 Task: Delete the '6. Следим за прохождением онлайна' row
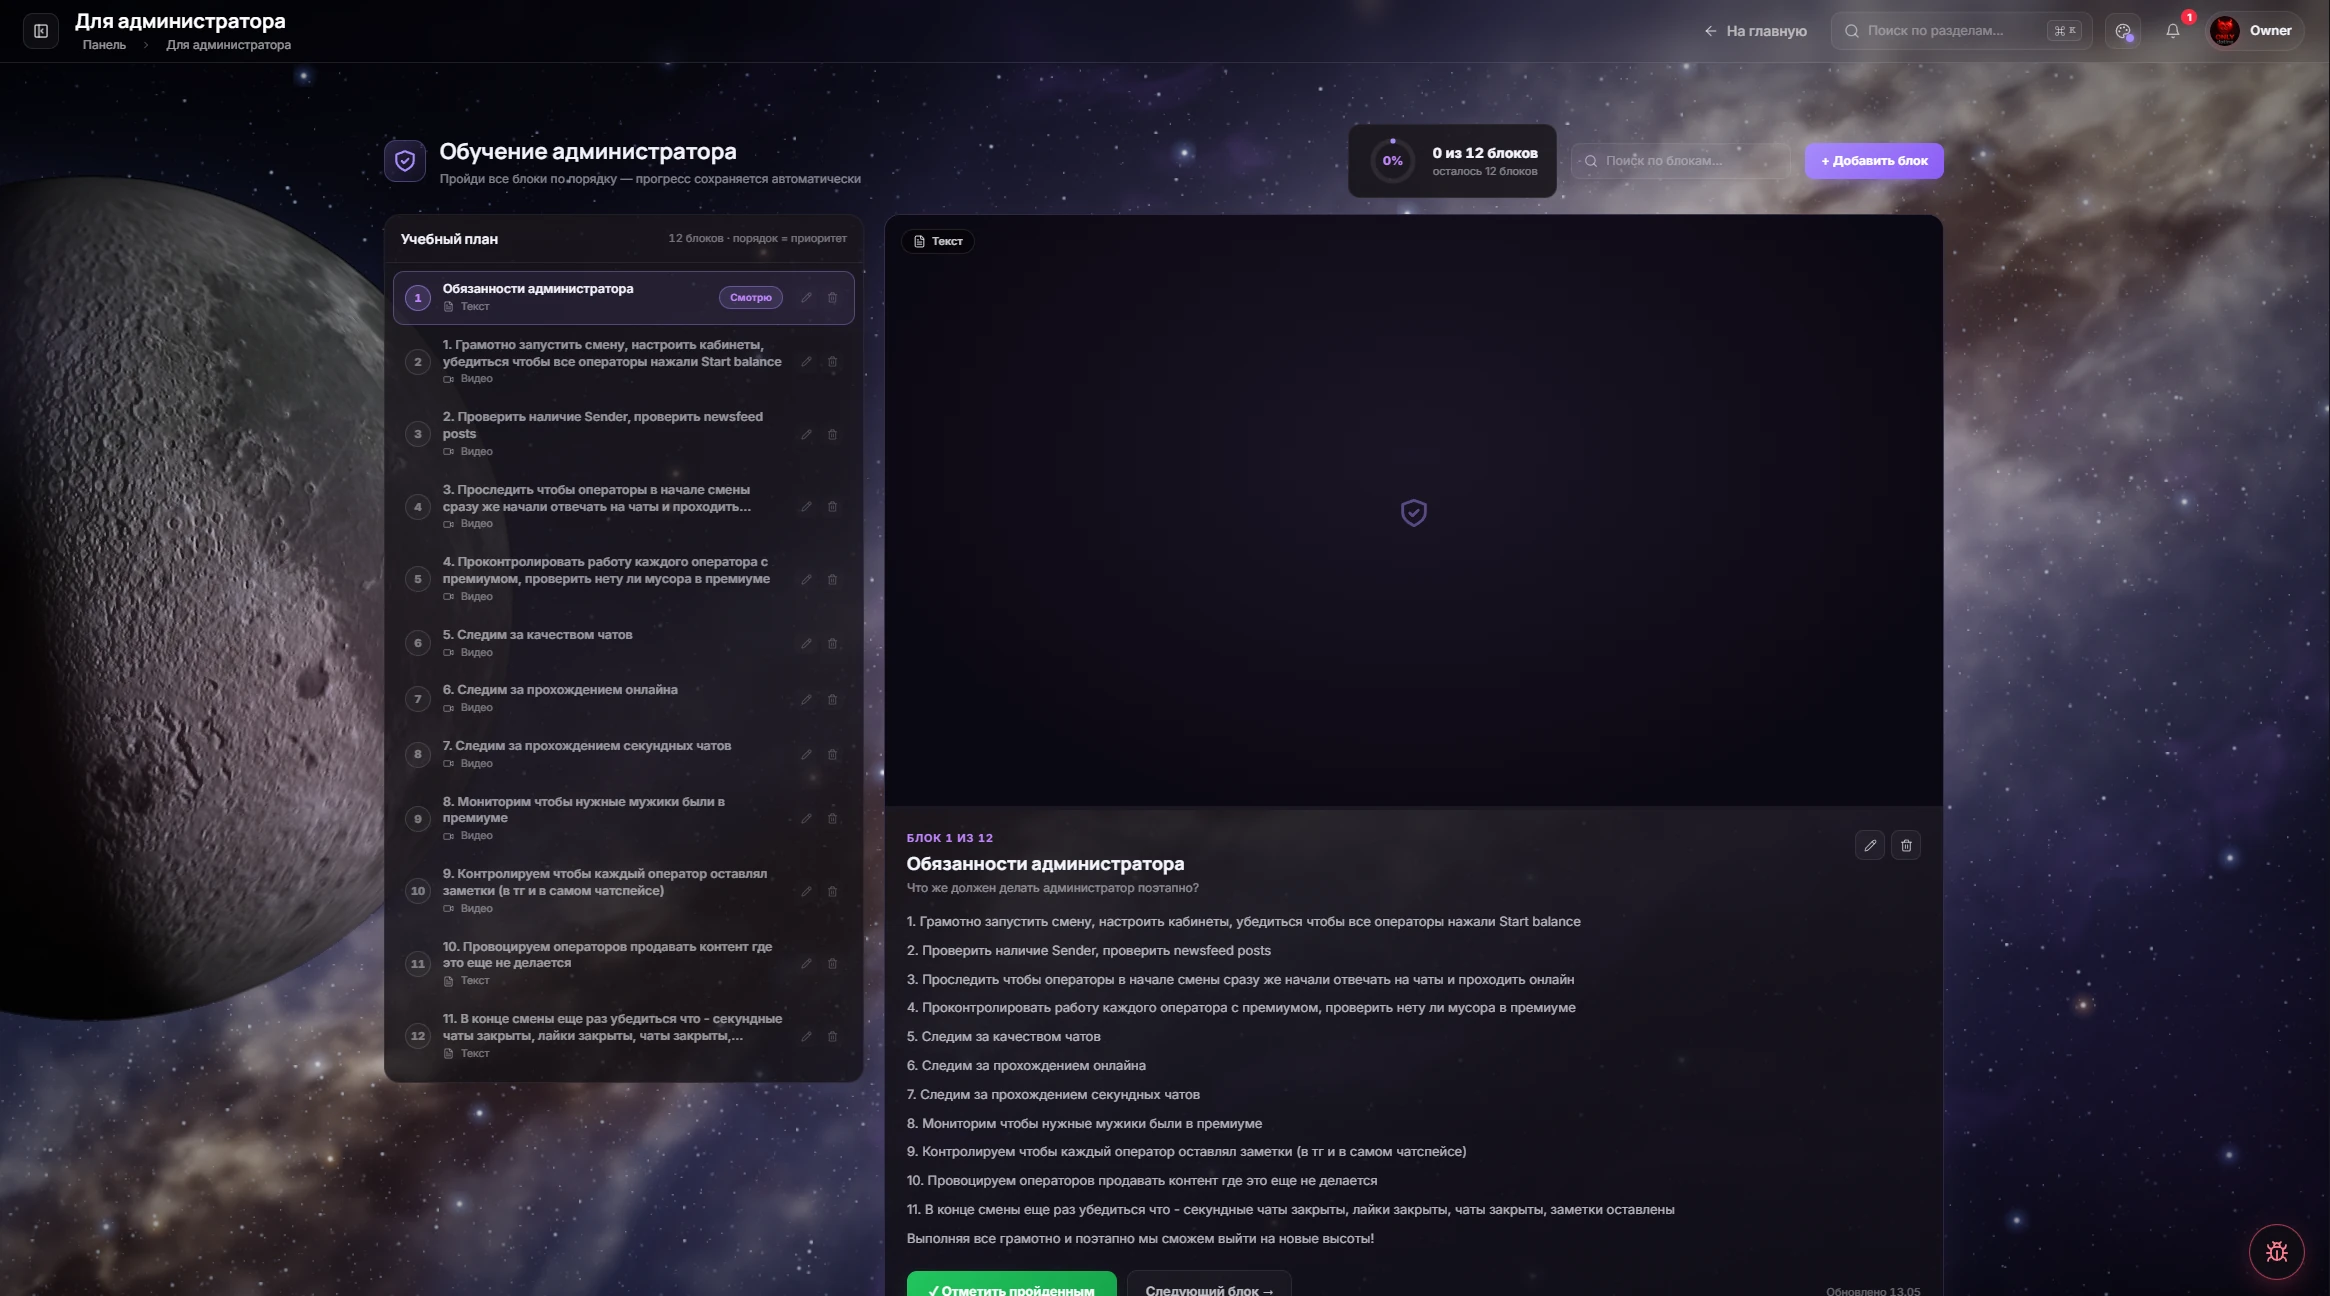pyautogui.click(x=832, y=700)
